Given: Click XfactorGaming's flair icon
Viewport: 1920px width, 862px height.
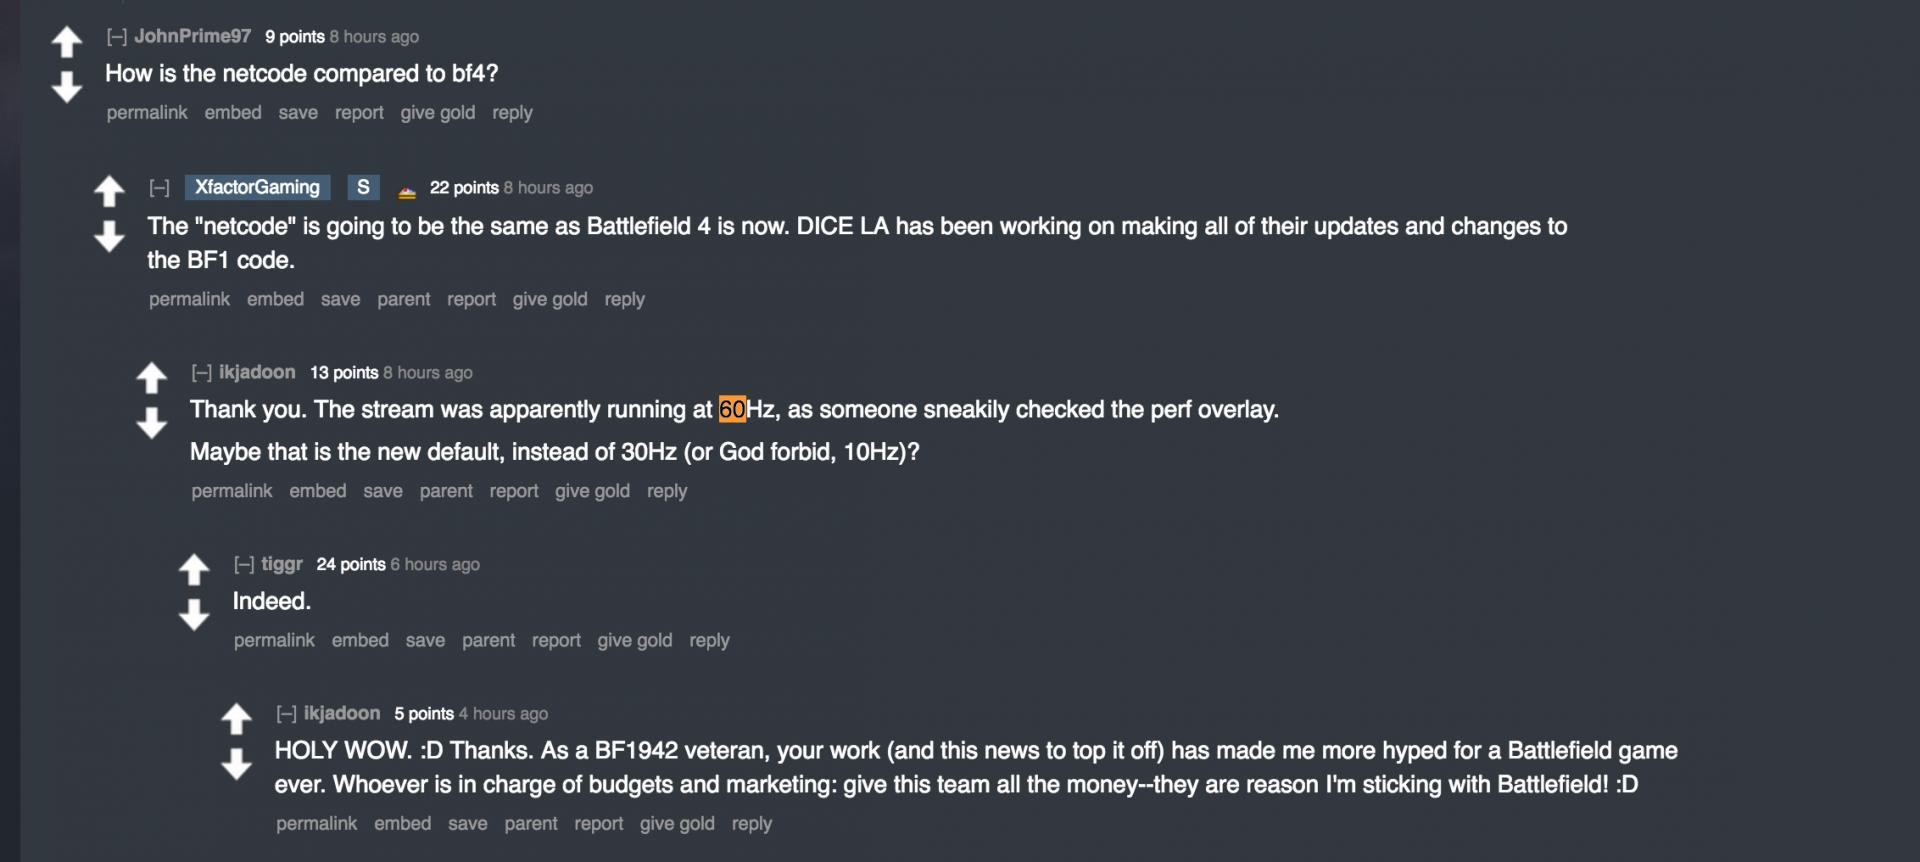Looking at the screenshot, I should pos(407,189).
